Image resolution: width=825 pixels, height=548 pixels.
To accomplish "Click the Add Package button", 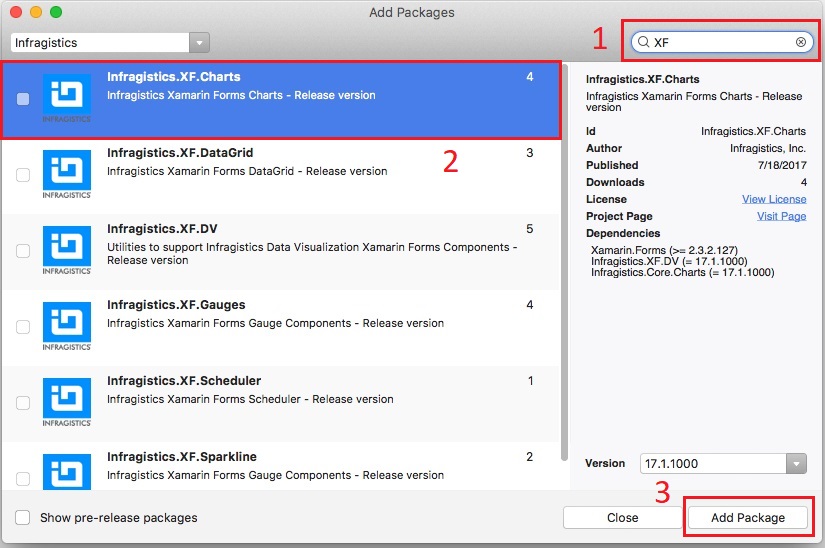I will point(748,517).
